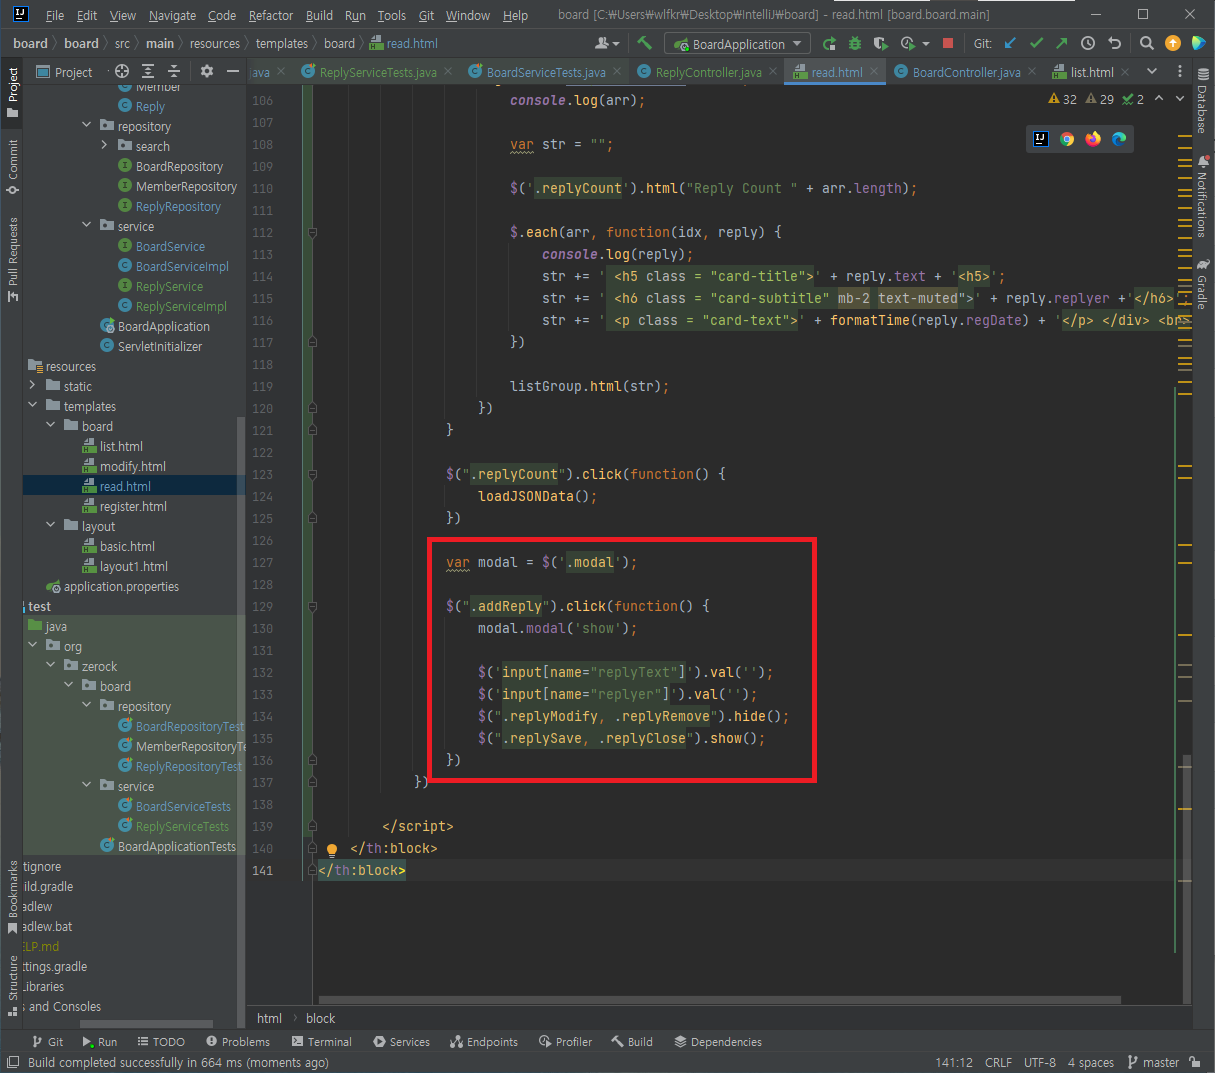Click the Profiler run icon in toolbar

(x=908, y=43)
